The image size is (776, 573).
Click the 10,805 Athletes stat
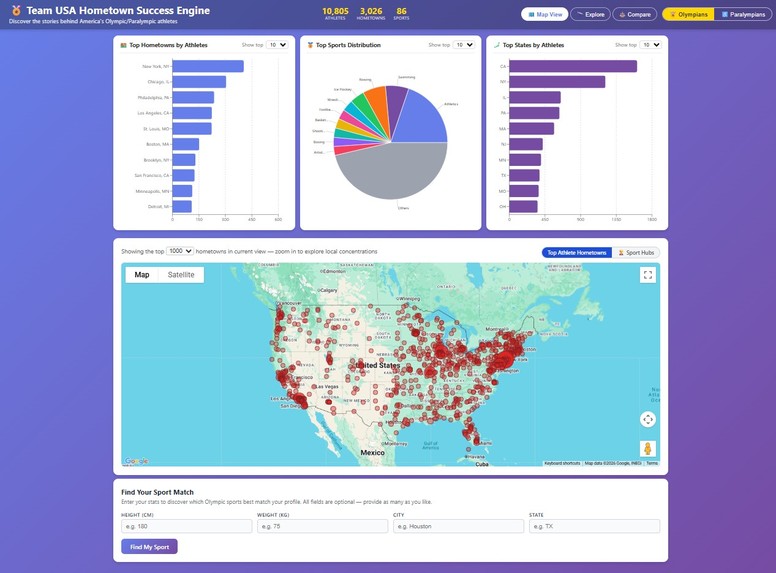(335, 13)
